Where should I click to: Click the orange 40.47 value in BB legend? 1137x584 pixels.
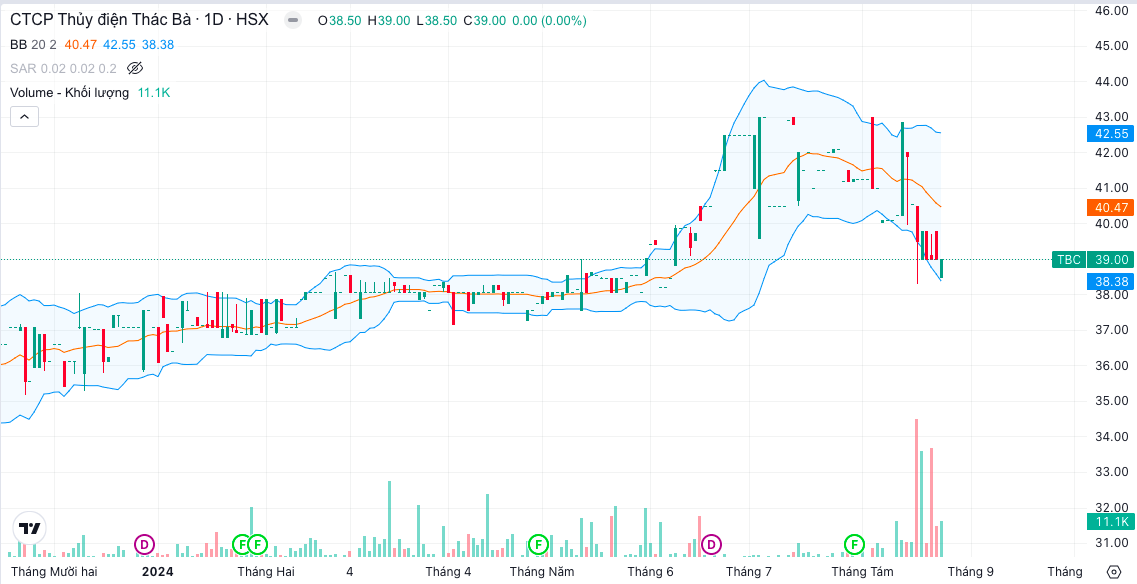pos(80,45)
